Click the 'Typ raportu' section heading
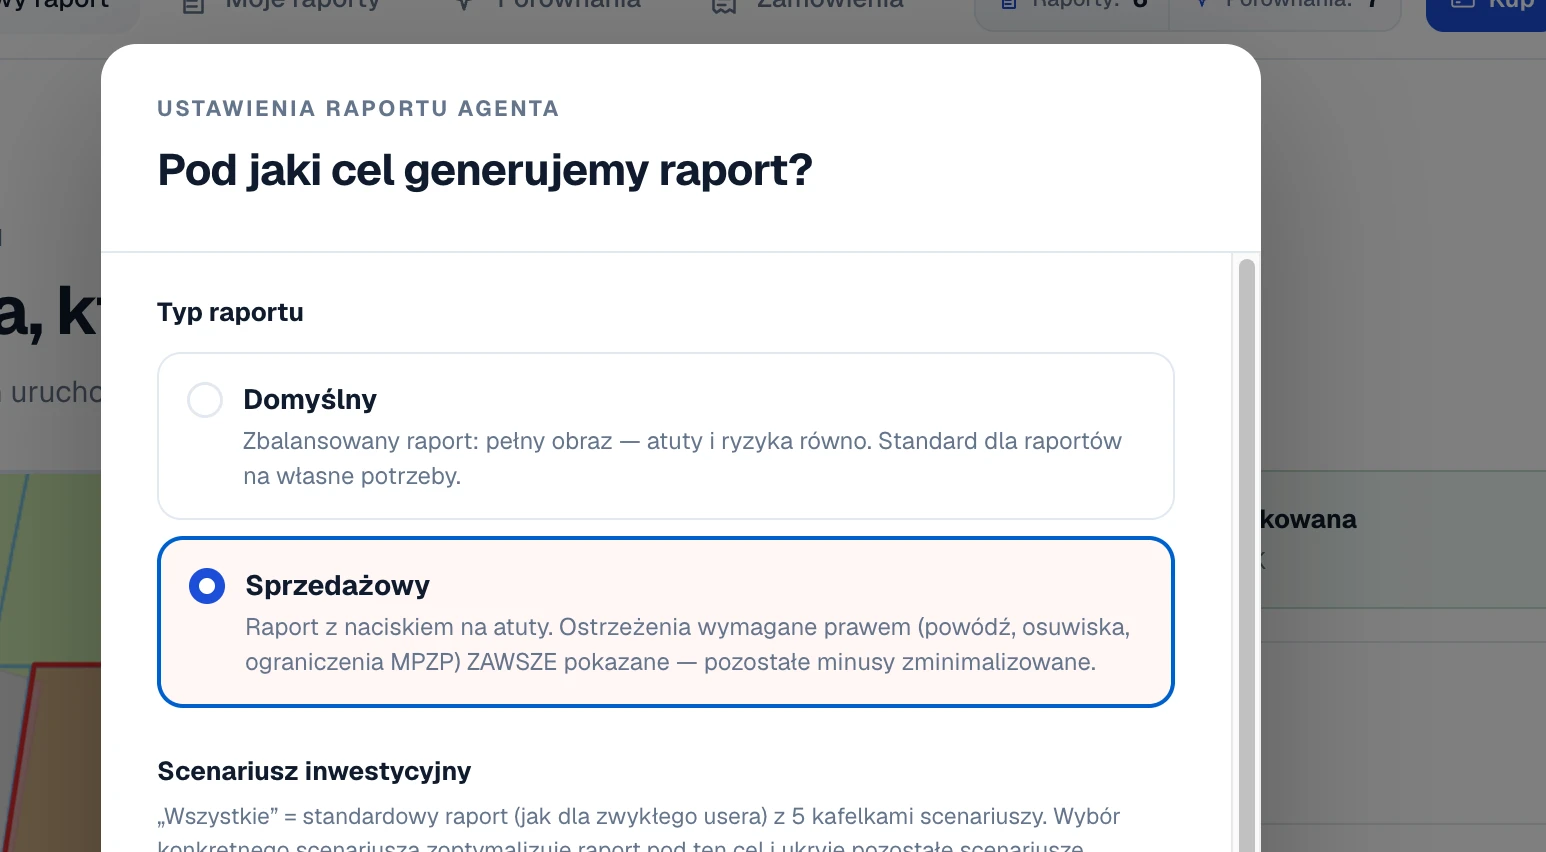 230,312
